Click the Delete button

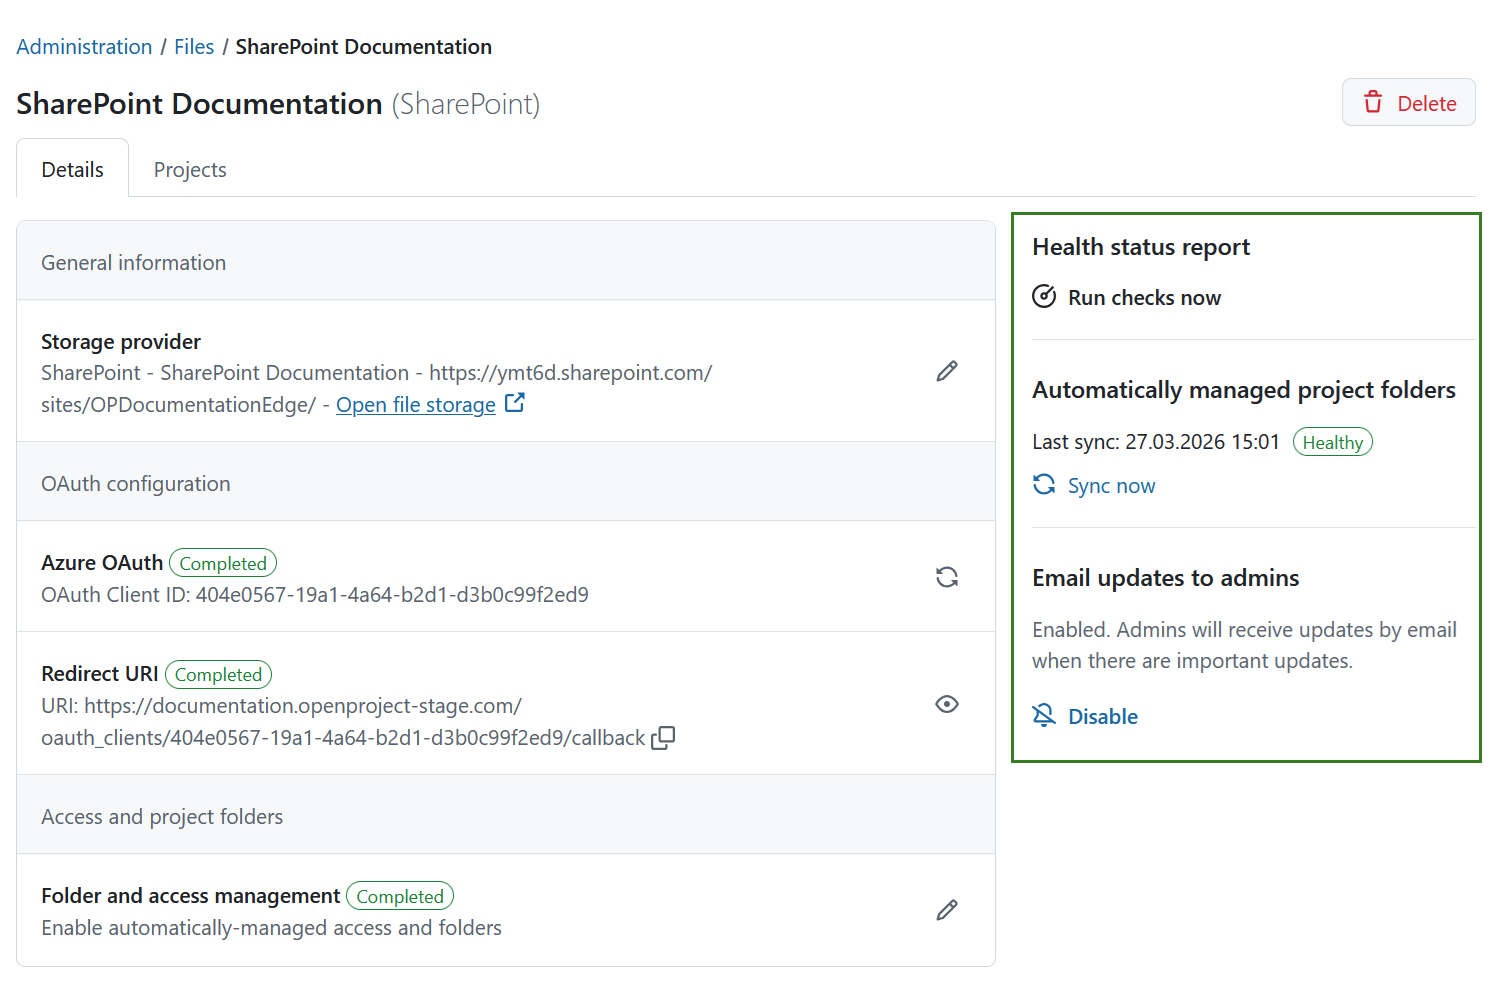tap(1408, 102)
